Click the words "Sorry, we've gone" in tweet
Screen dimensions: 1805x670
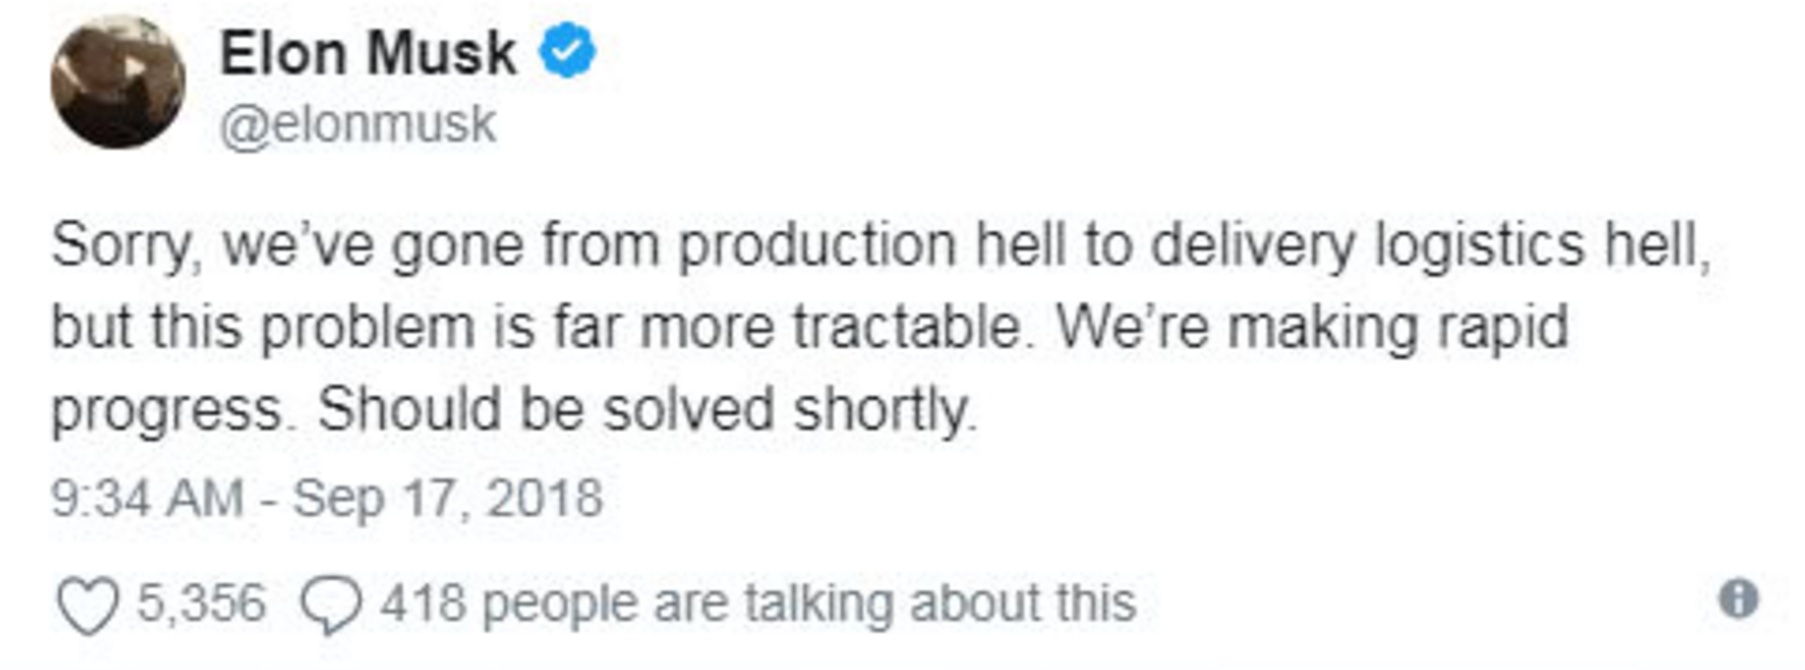[287, 246]
